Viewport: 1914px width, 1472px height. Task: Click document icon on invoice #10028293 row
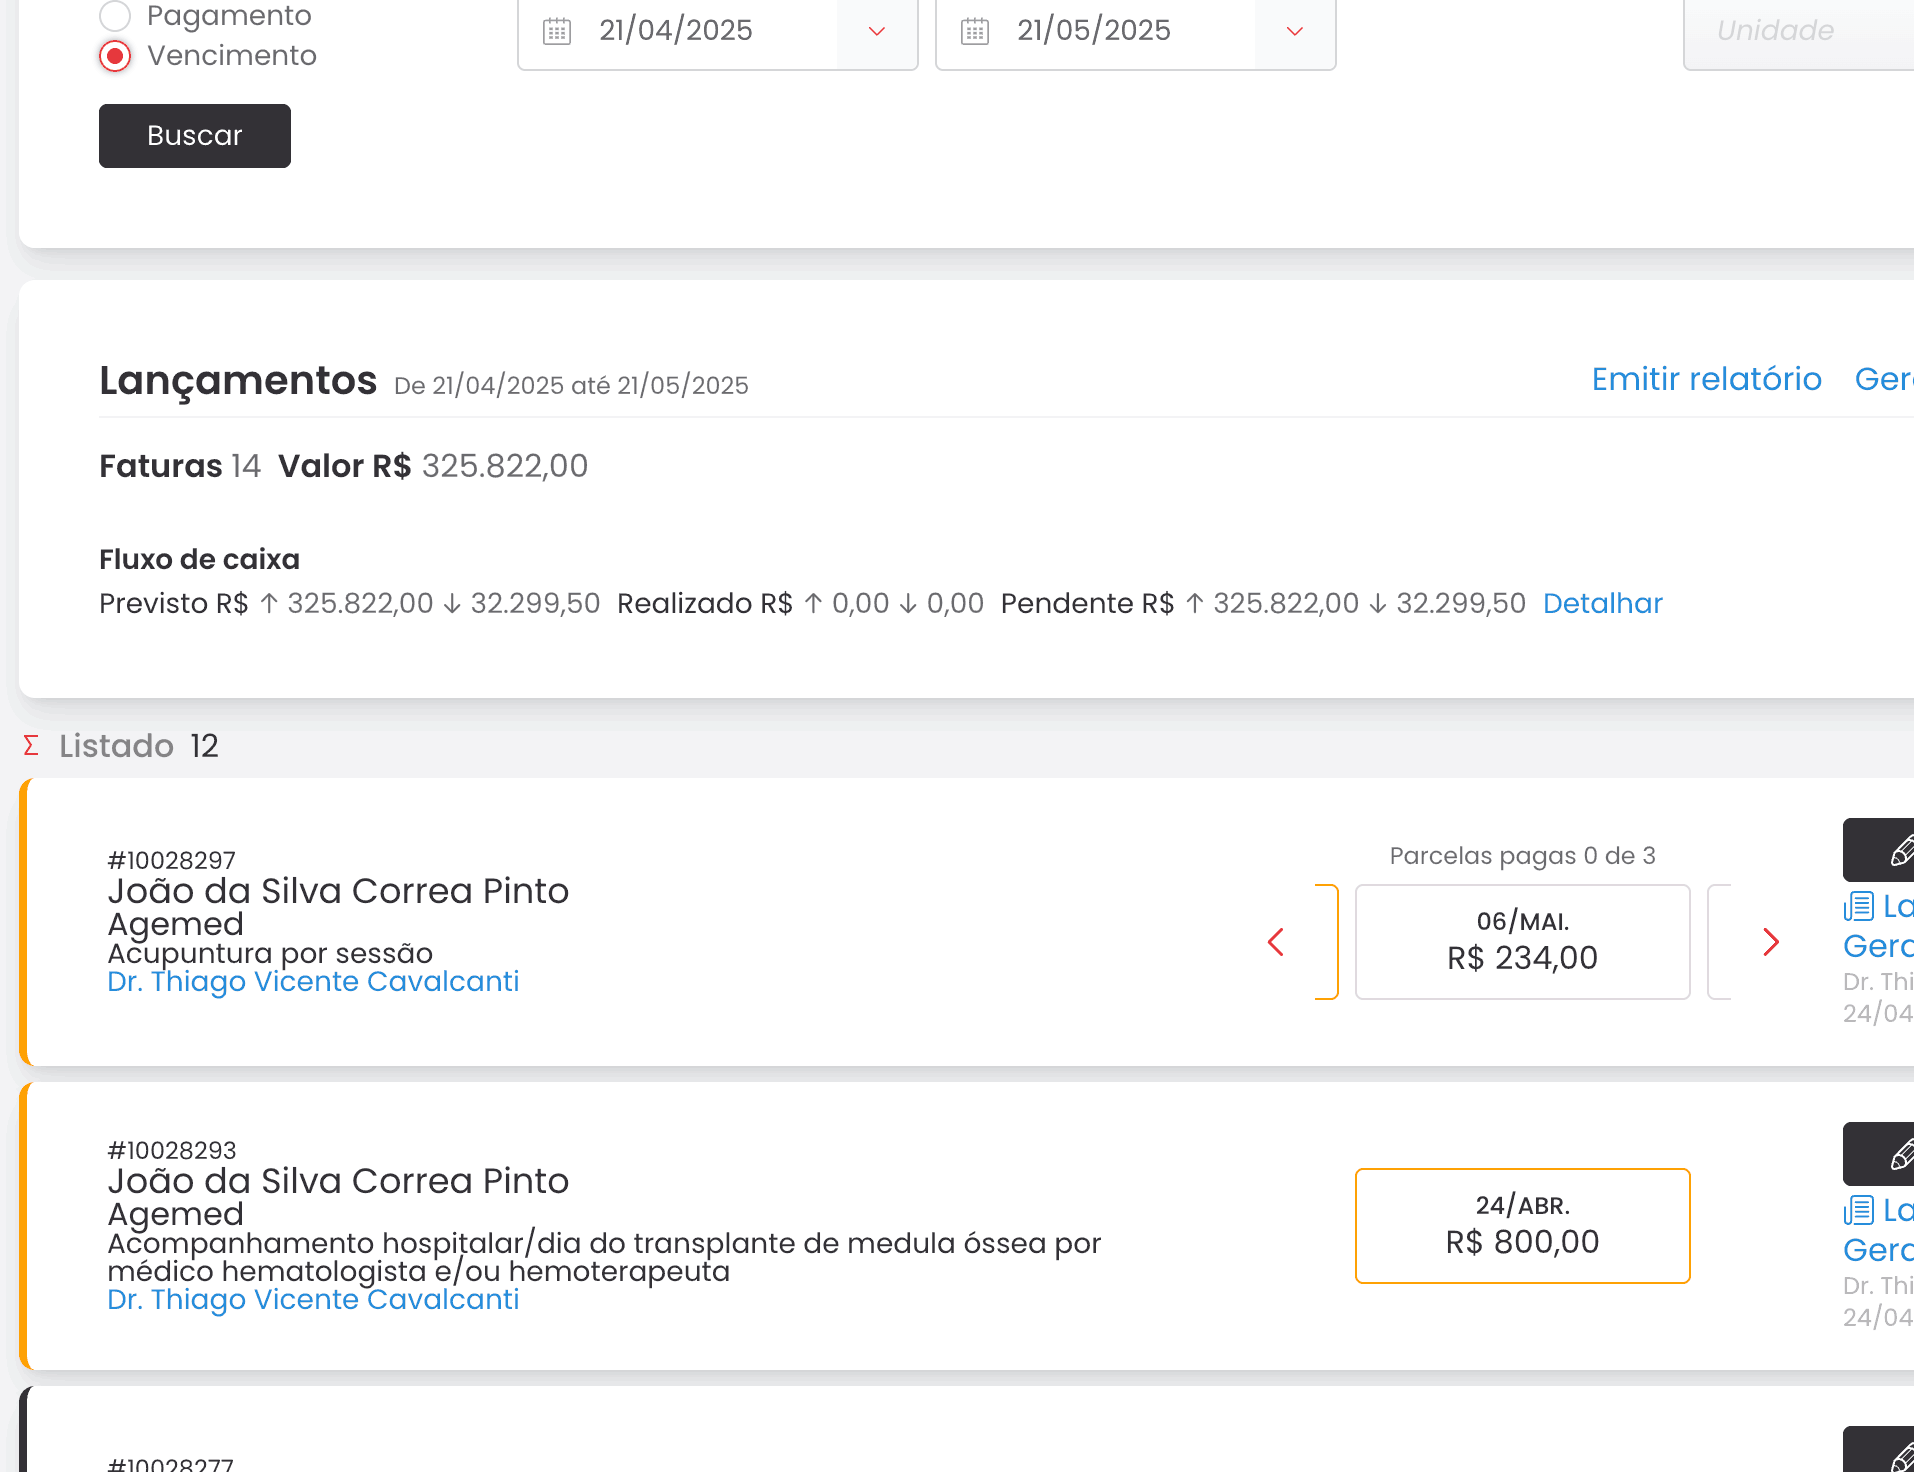click(1859, 1211)
